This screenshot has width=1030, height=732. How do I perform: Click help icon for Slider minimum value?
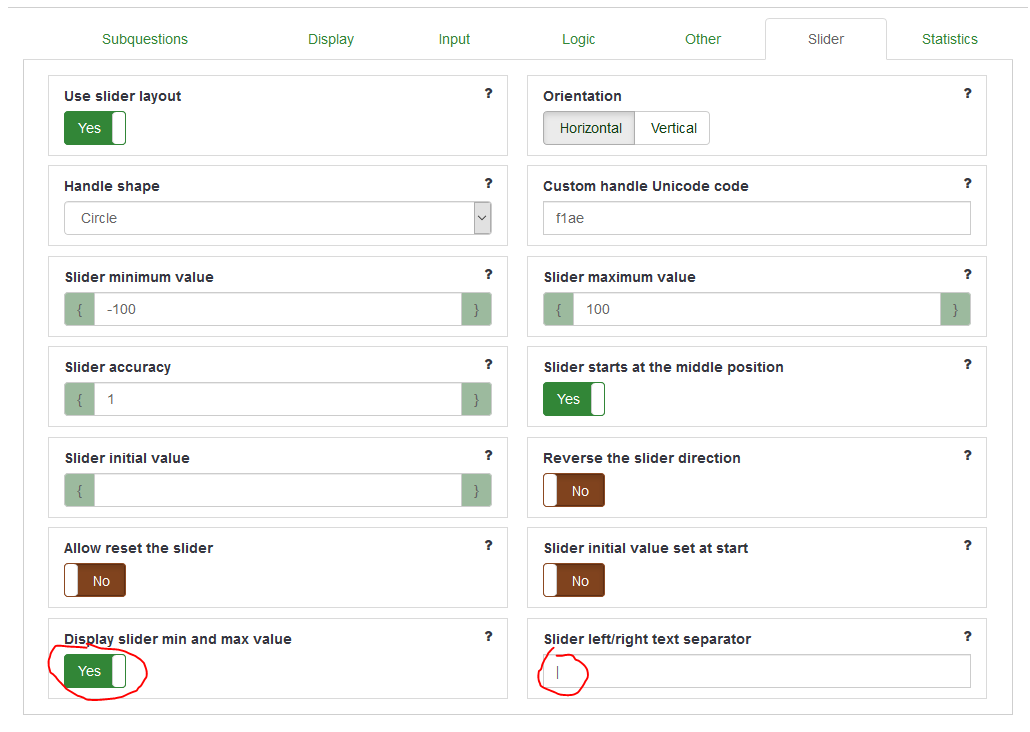click(x=488, y=274)
